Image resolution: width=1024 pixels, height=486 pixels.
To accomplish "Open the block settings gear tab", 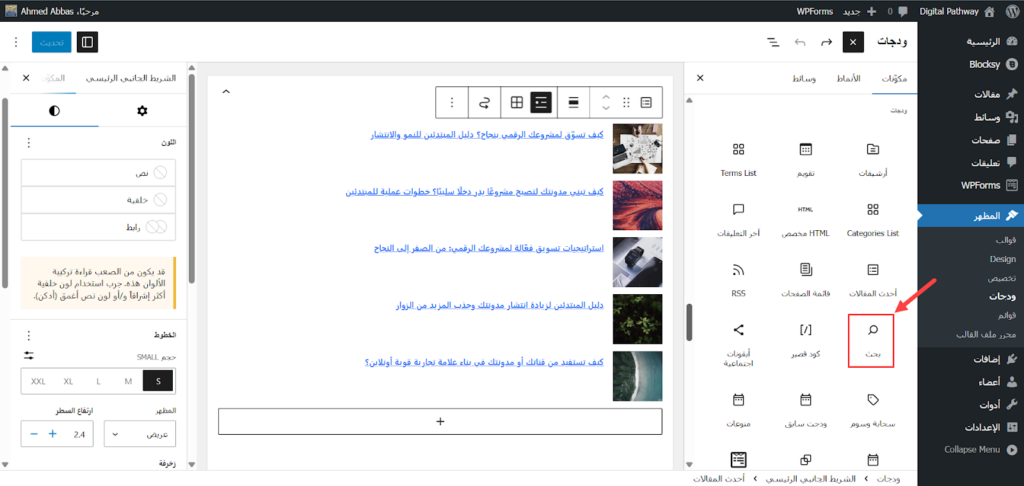I will pos(141,110).
